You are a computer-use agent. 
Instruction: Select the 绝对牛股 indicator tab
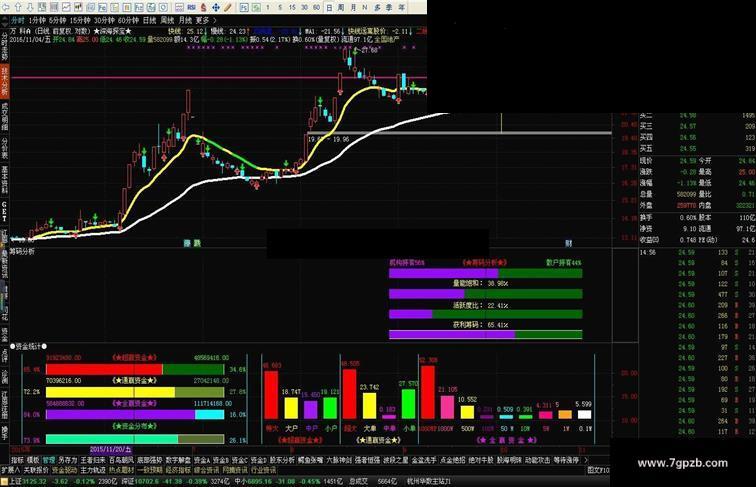[480, 460]
